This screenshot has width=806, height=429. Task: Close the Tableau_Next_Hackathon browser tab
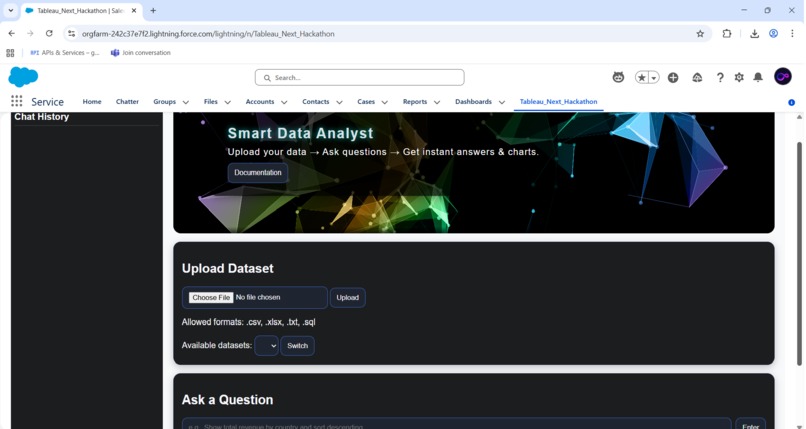tap(134, 10)
